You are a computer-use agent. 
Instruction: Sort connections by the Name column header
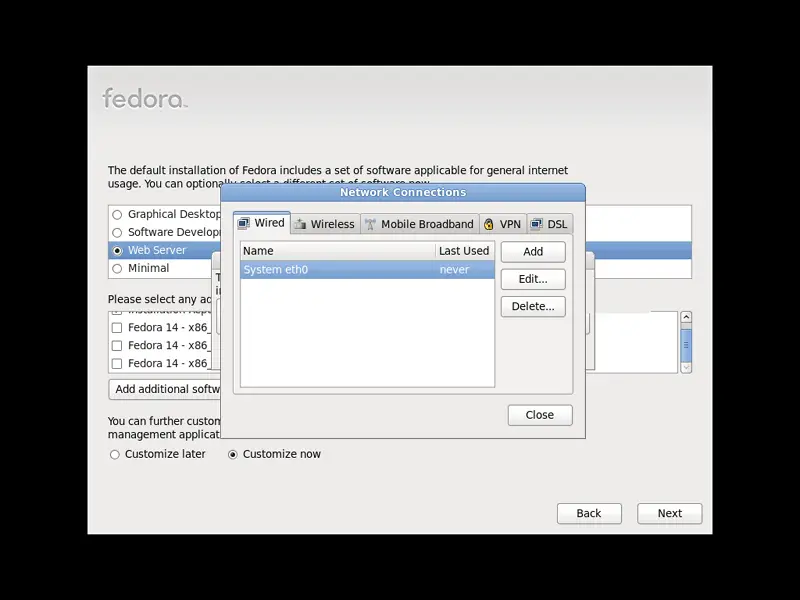coord(337,251)
